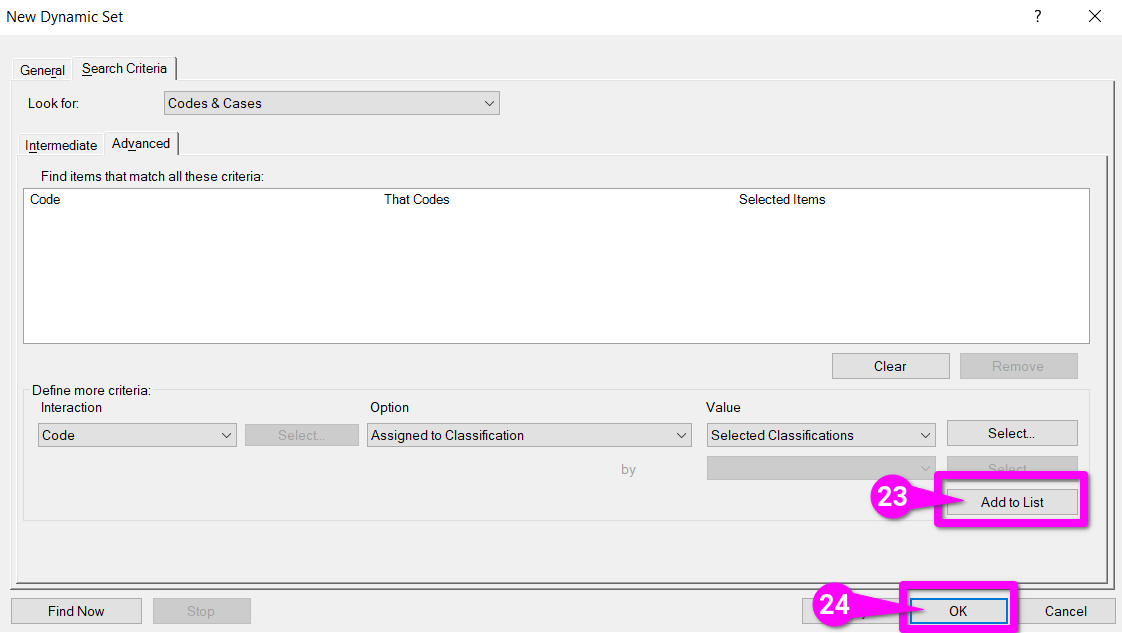Click the Help question mark icon
Viewport: 1122px width, 633px height.
pyautogui.click(x=1037, y=16)
